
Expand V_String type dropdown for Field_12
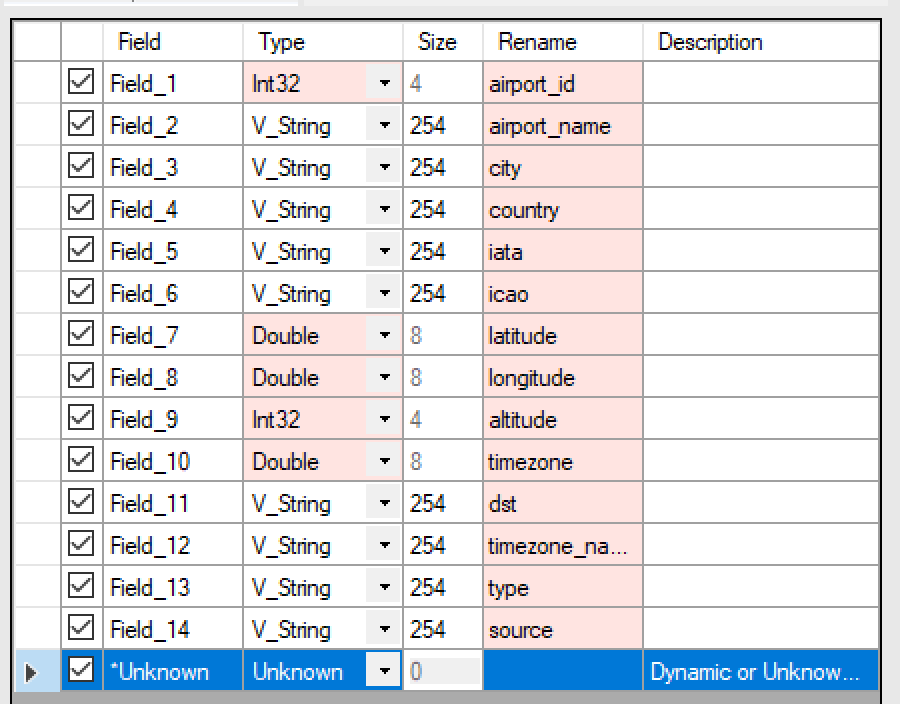[384, 545]
